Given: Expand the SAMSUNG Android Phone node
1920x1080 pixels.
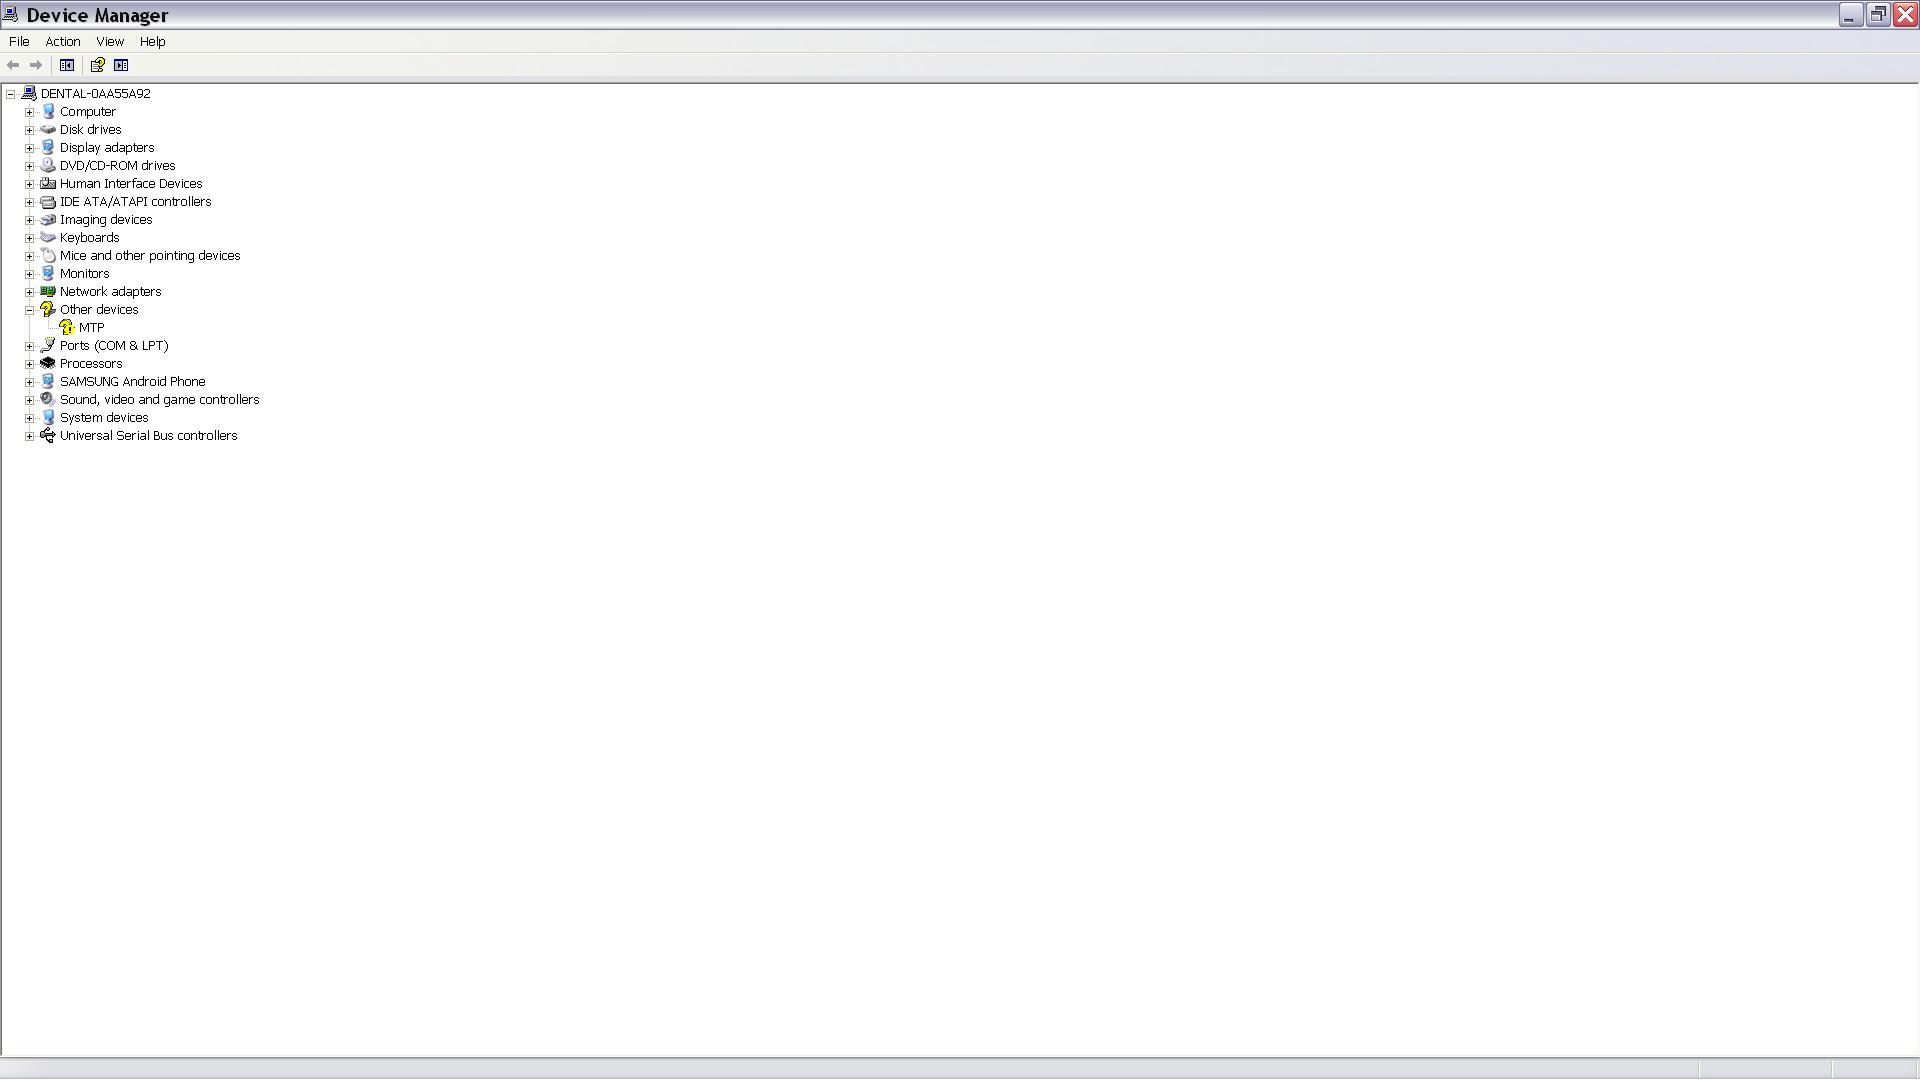Looking at the screenshot, I should [x=30, y=382].
